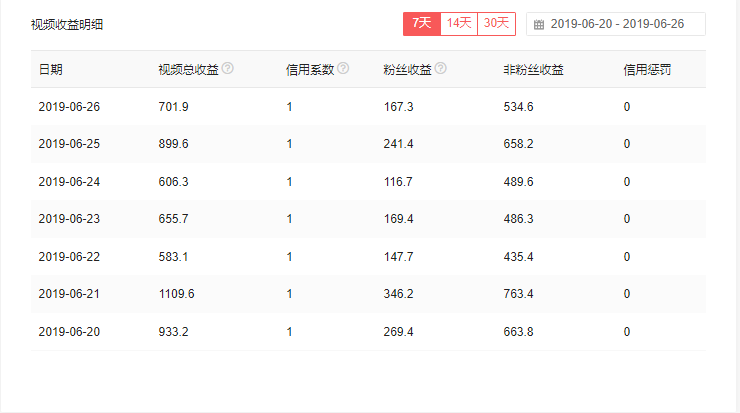Image resolution: width=740 pixels, height=413 pixels.
Task: Click total revenue value 933.2
Action: (x=173, y=332)
